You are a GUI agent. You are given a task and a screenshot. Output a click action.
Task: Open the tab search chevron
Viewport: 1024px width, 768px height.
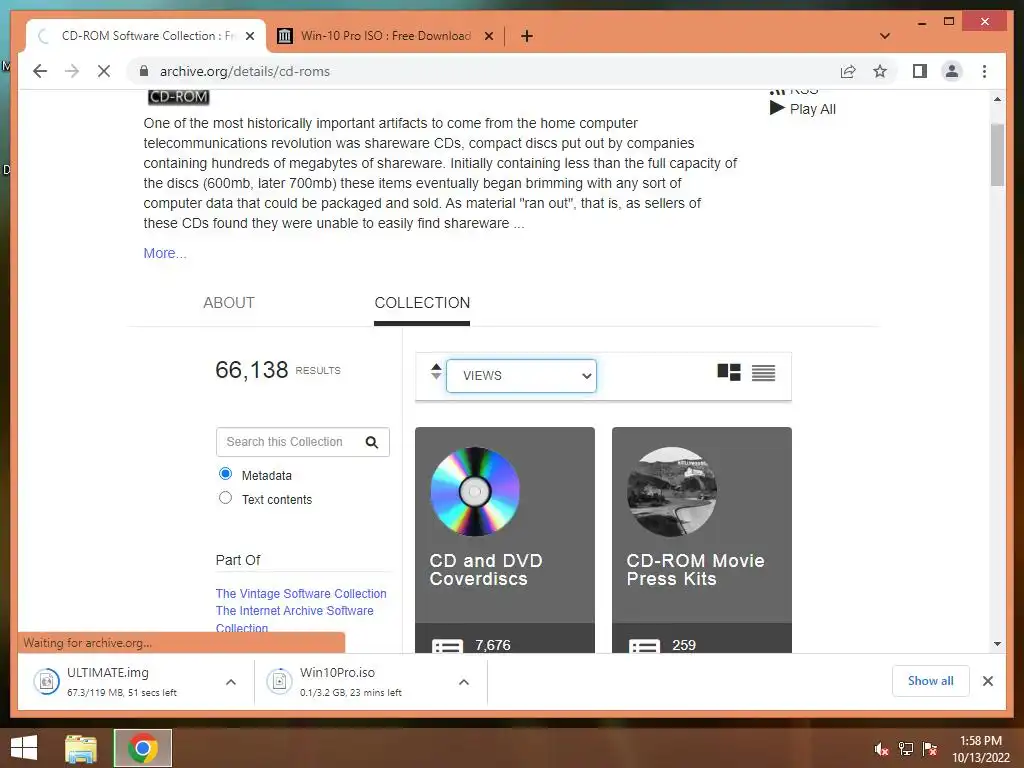885,36
